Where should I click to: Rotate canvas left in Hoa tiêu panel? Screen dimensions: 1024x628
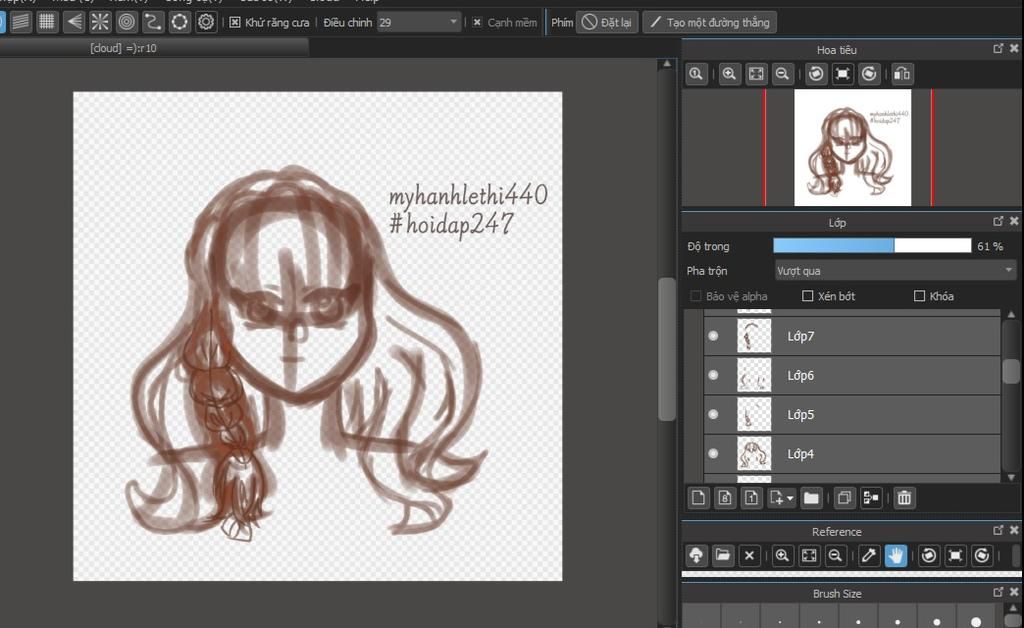(816, 74)
